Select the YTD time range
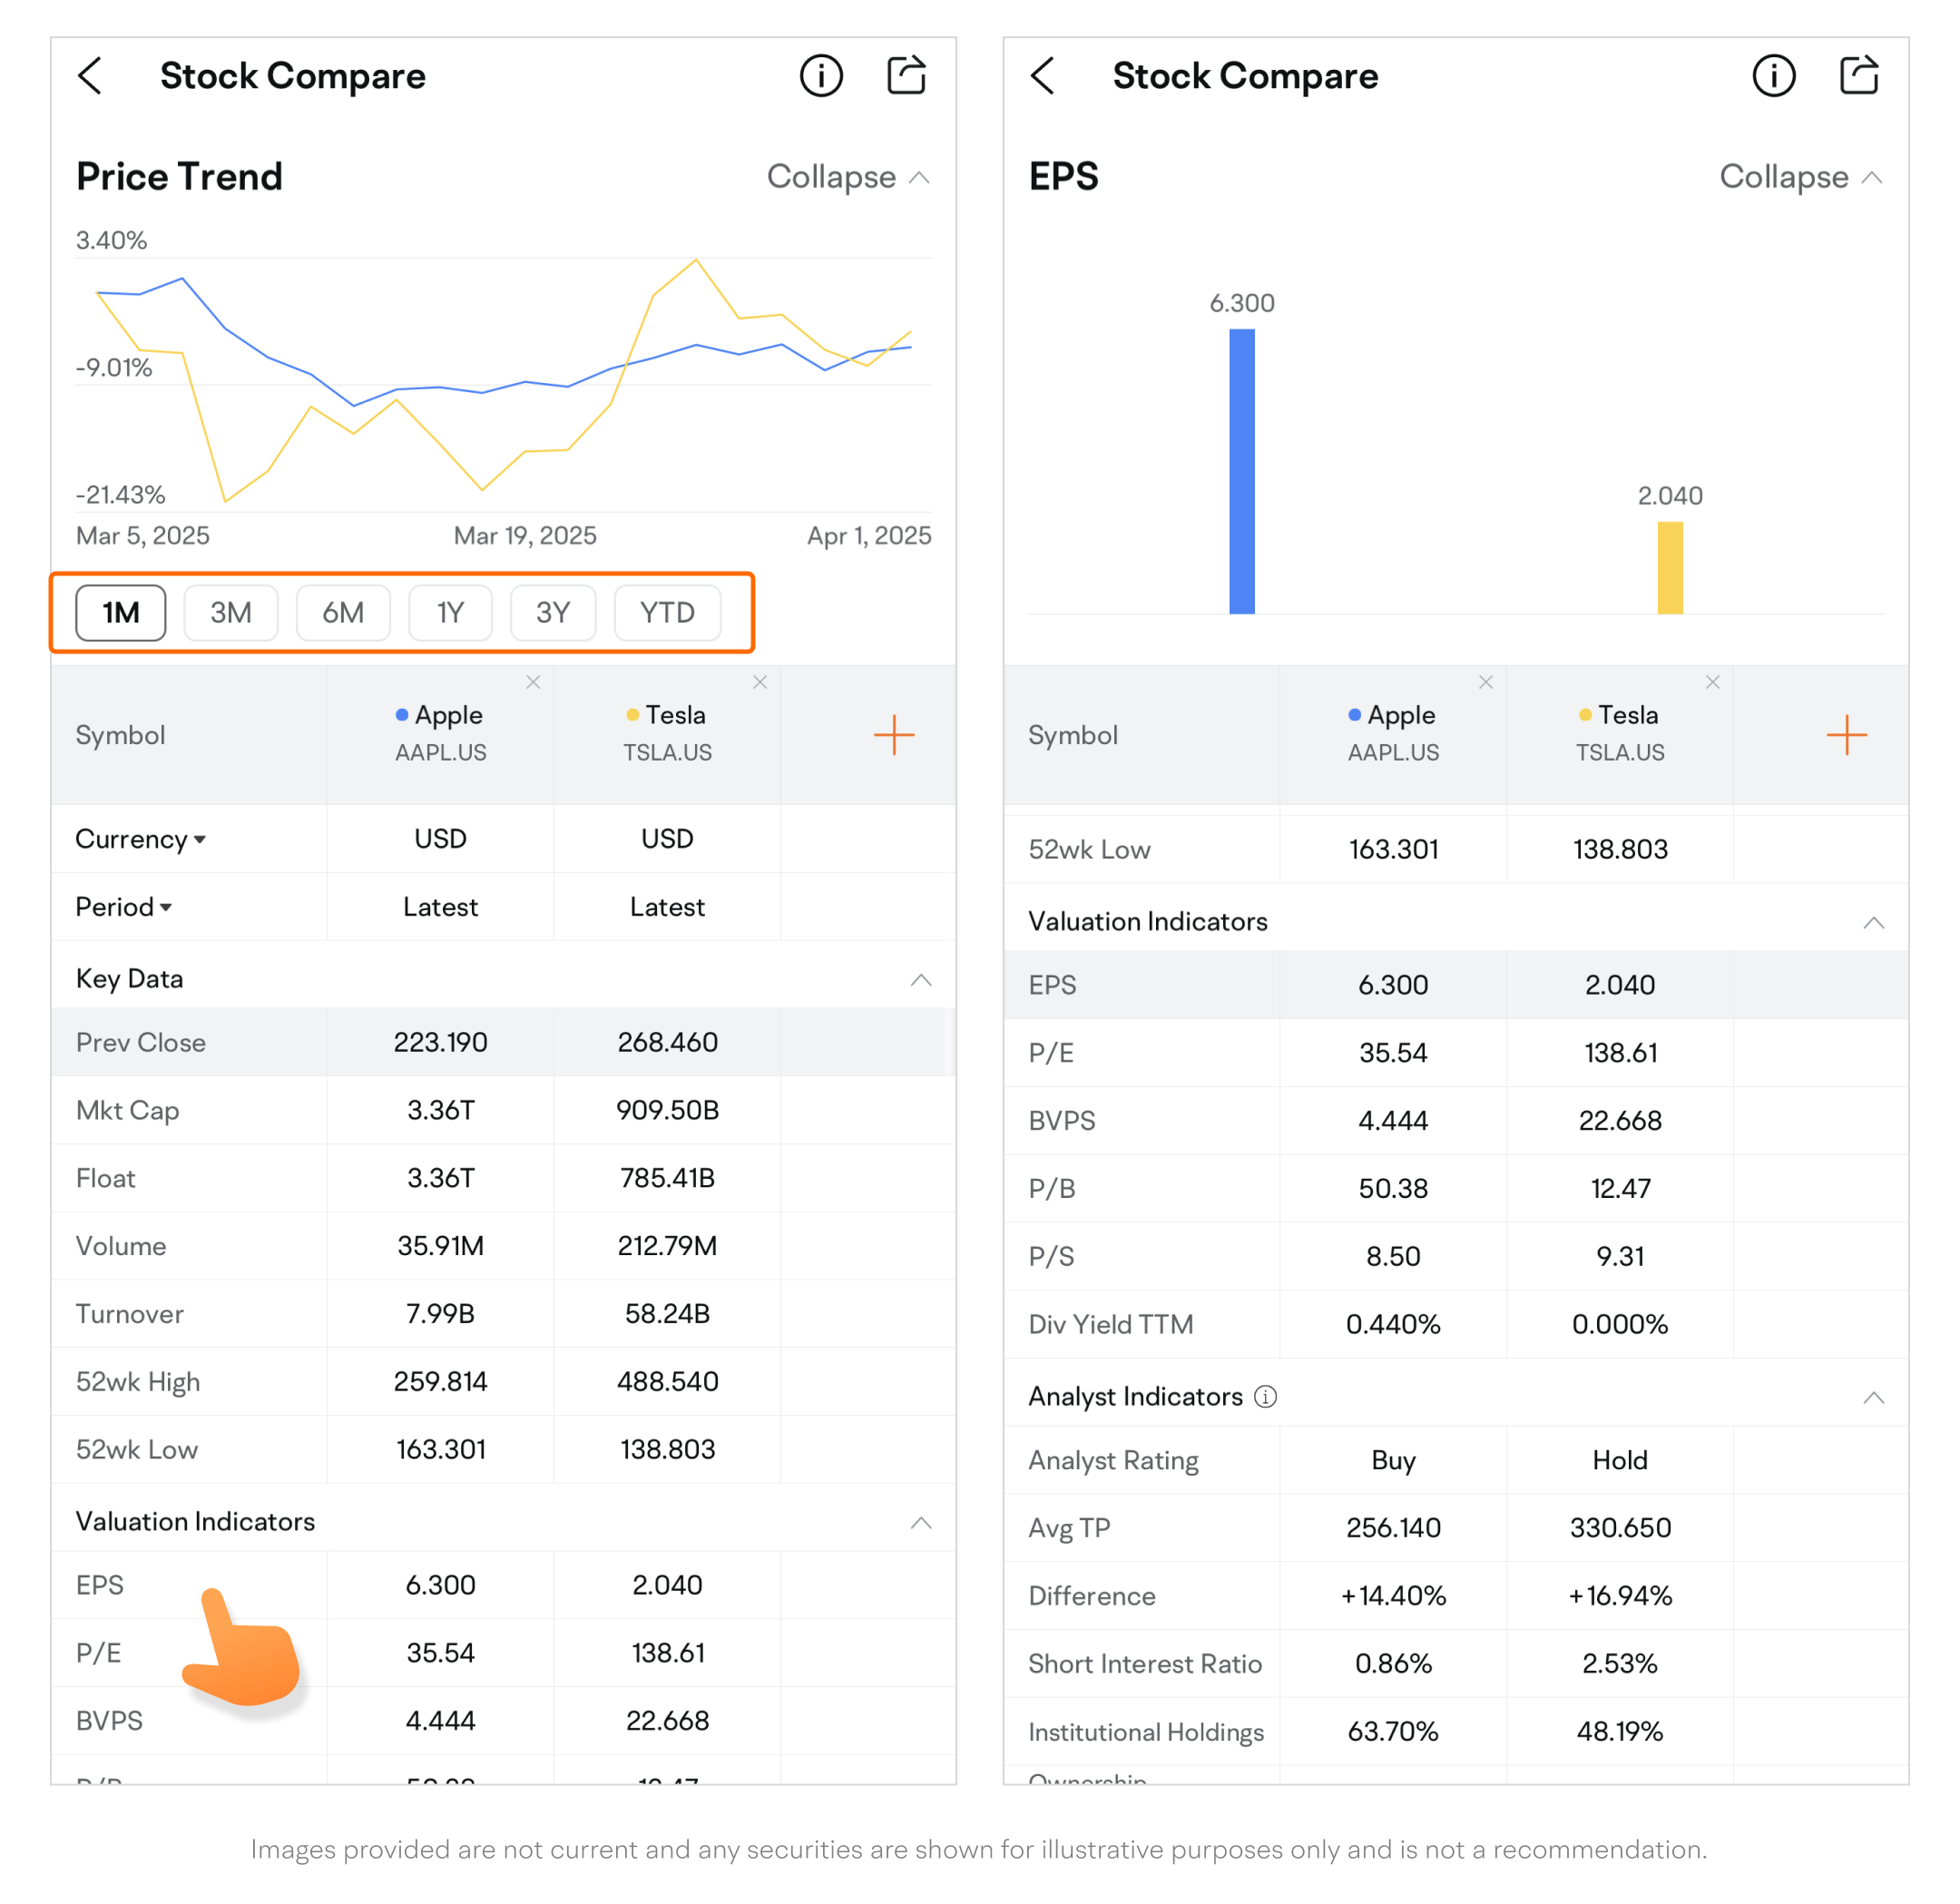The width and height of the screenshot is (1960, 1904). pyautogui.click(x=667, y=612)
